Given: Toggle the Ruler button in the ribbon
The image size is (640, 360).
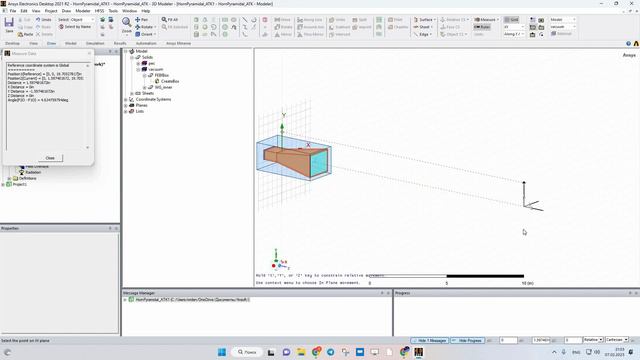Looking at the screenshot, I should [482, 27].
